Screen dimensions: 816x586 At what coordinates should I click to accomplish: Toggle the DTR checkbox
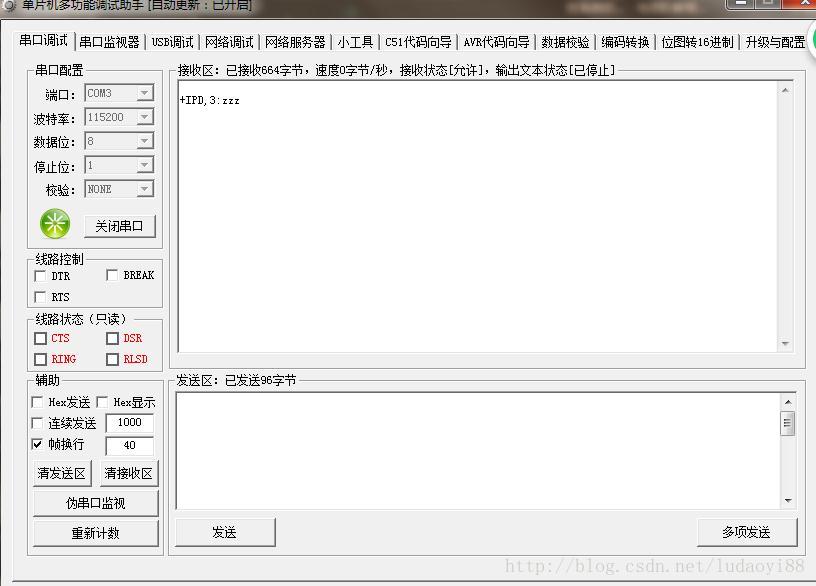point(40,276)
